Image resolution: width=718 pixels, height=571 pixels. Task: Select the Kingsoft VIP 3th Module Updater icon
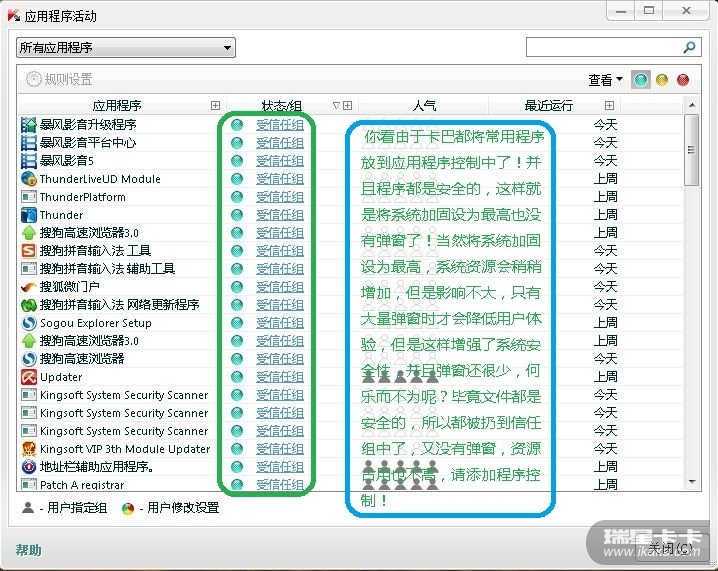coord(28,449)
